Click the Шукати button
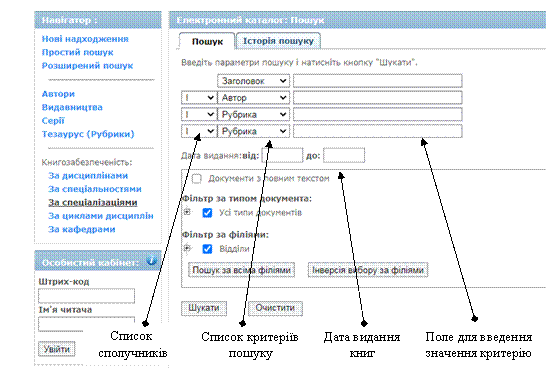 coord(204,308)
